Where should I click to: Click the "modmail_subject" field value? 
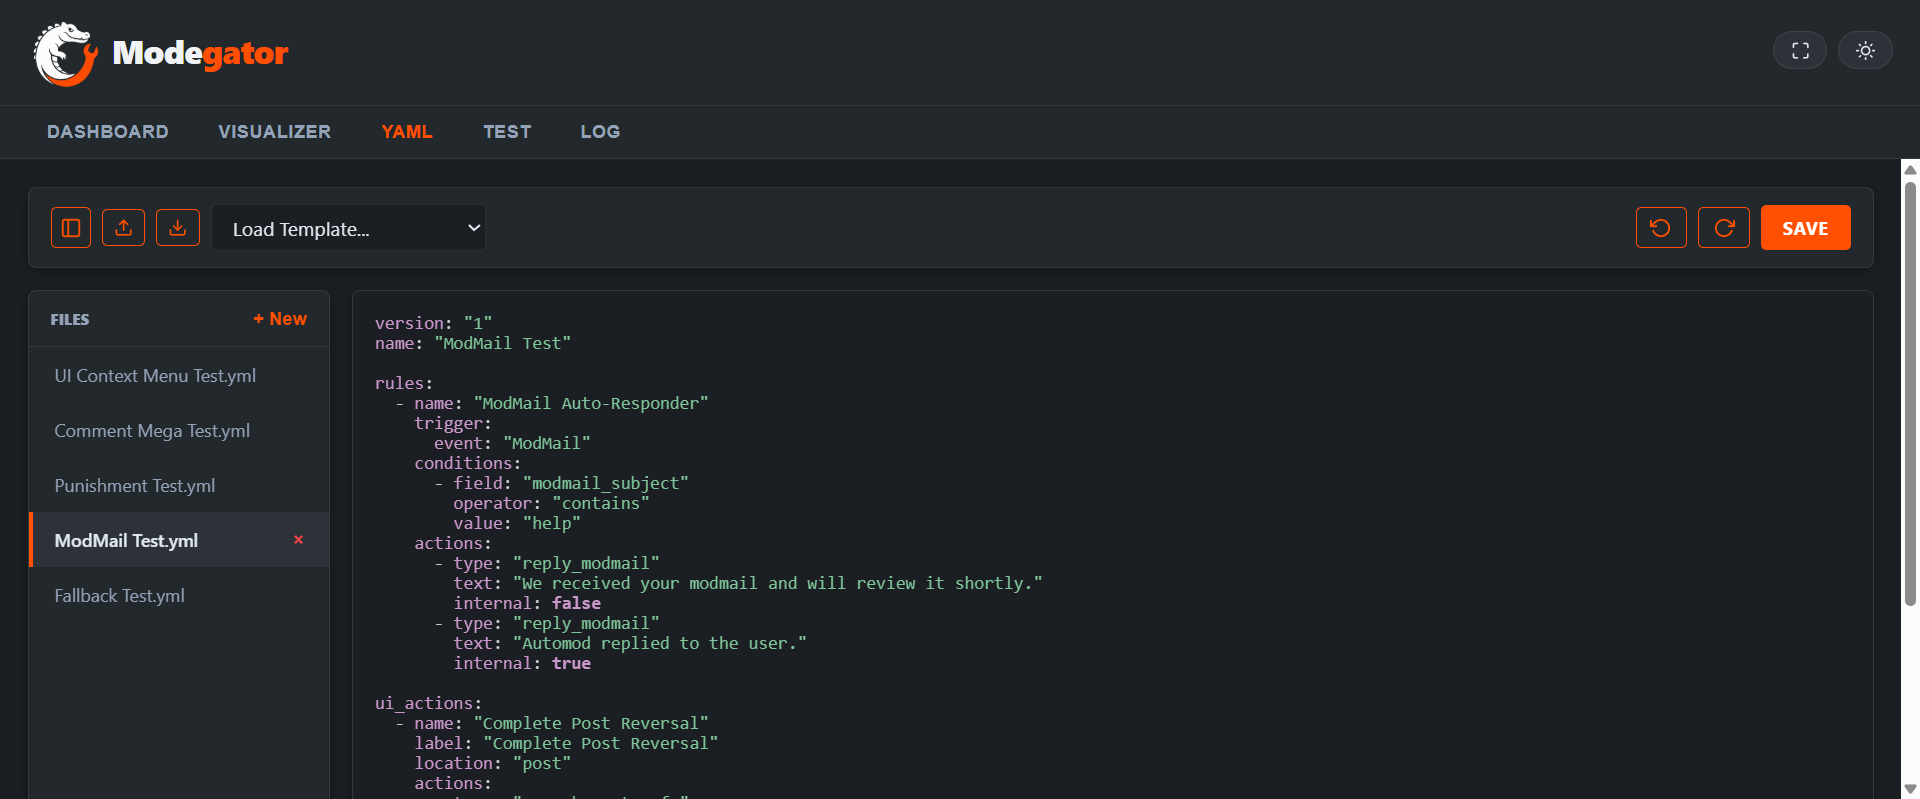(606, 483)
